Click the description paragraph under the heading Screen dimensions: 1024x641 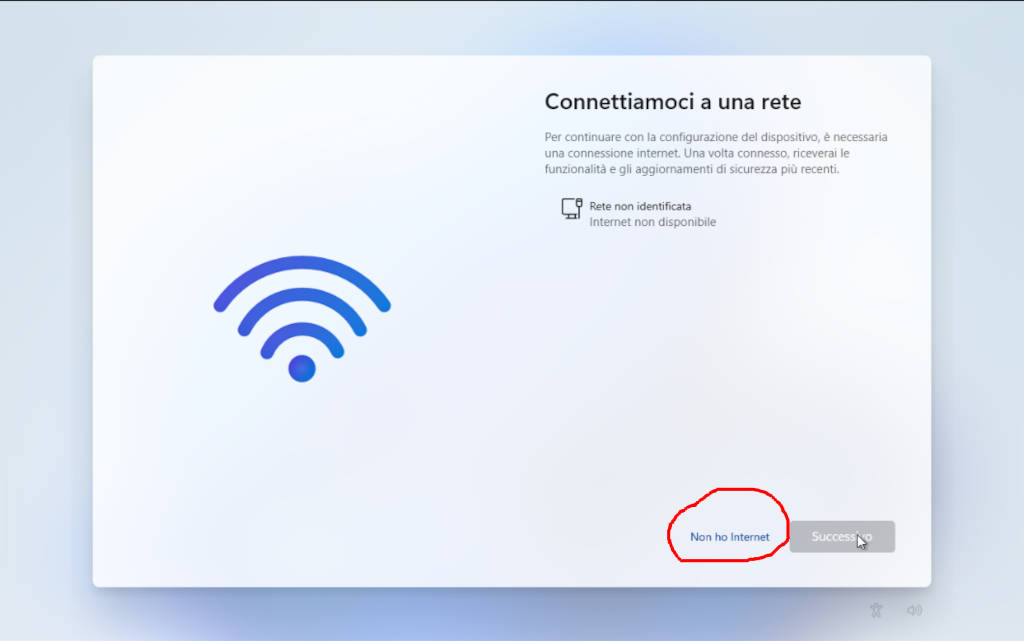coord(716,153)
